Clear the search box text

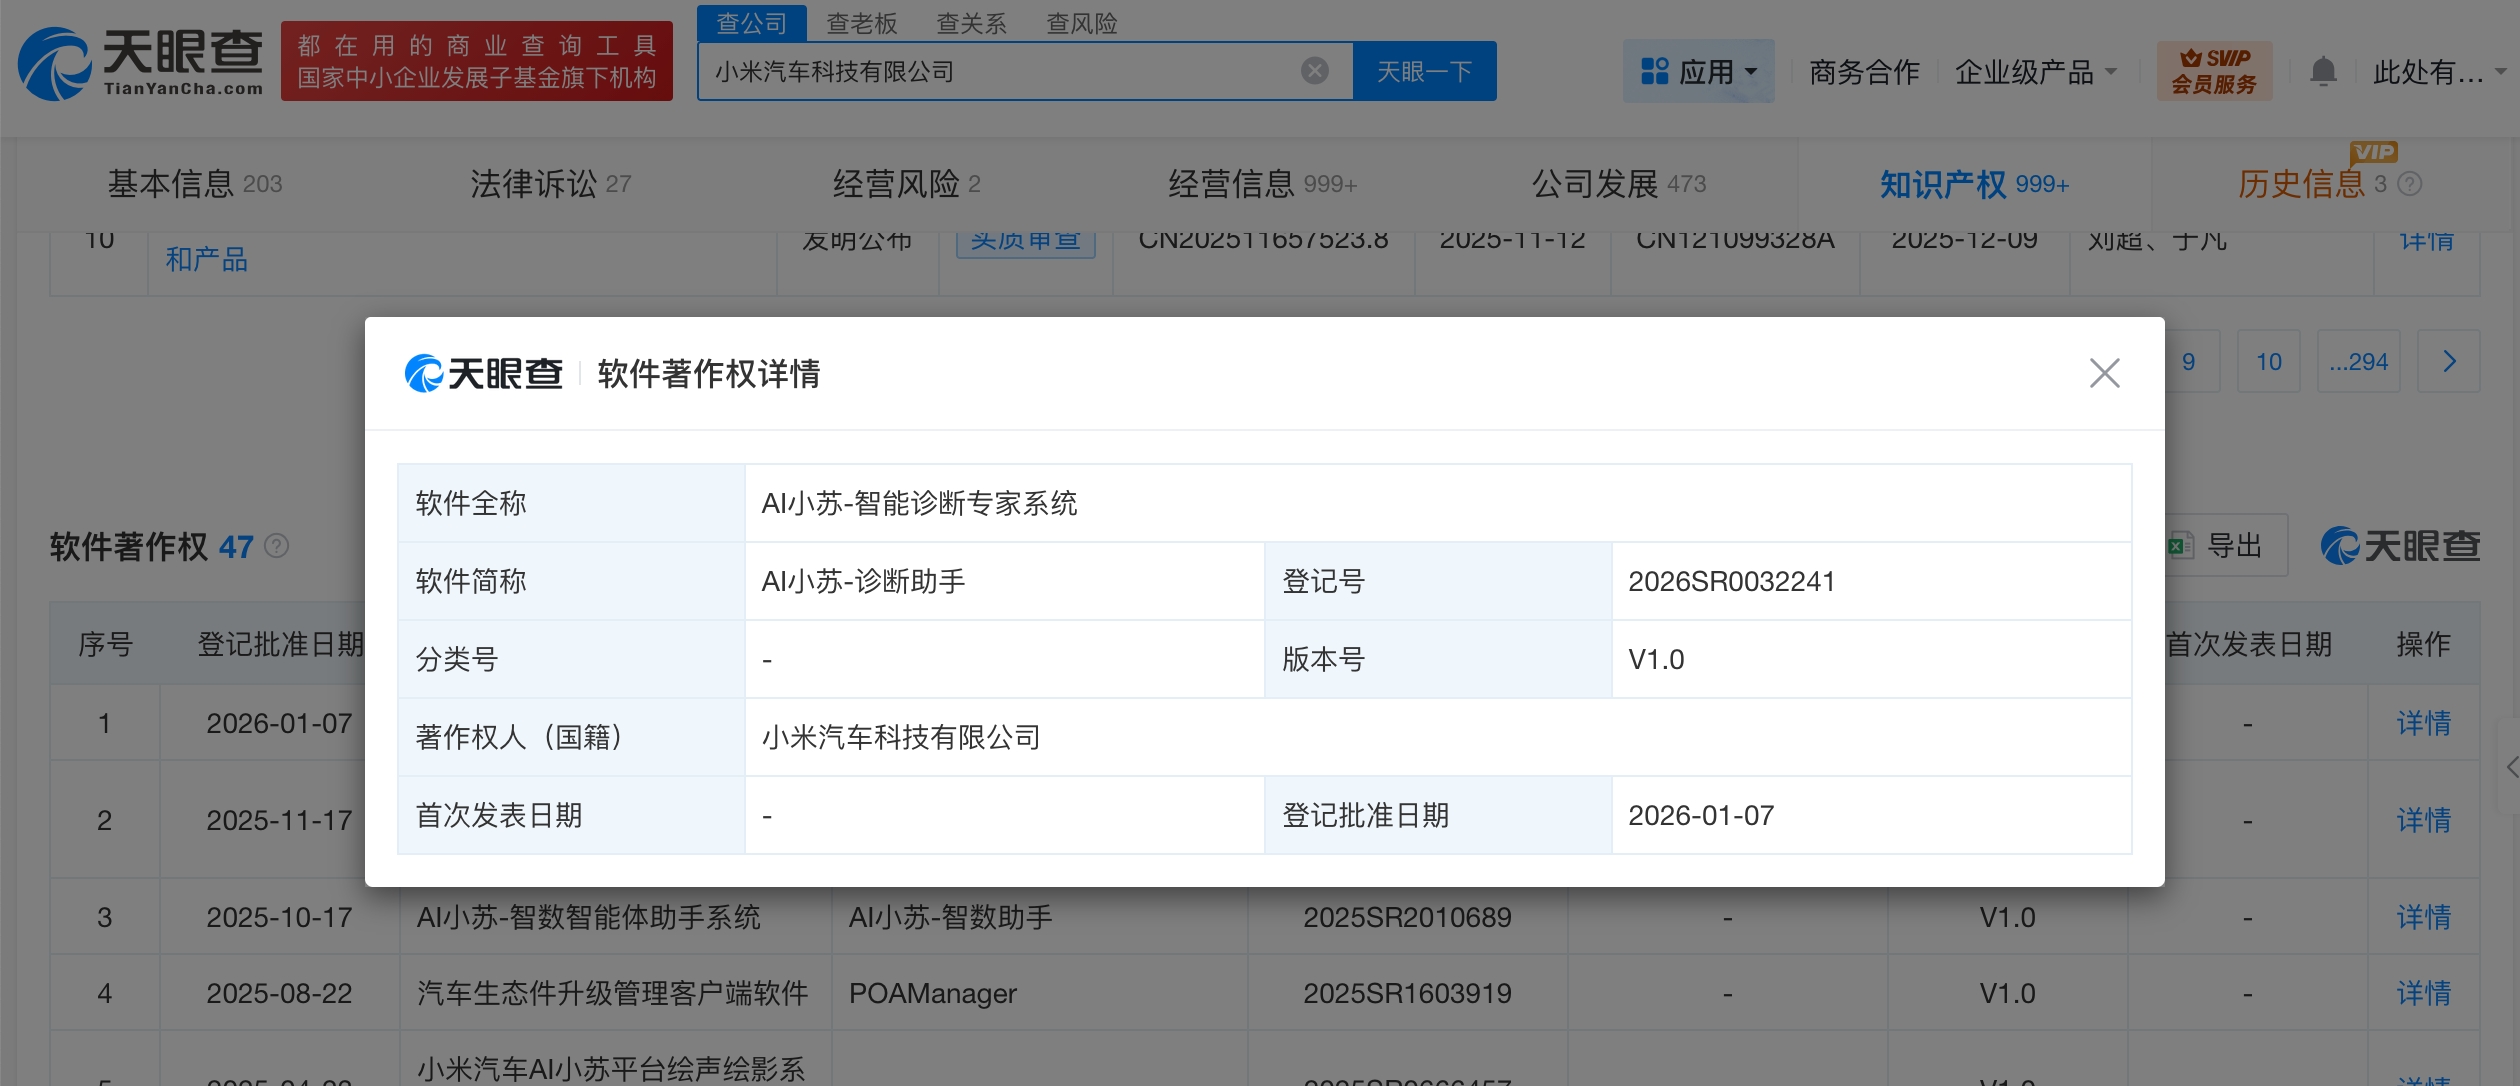[1314, 71]
